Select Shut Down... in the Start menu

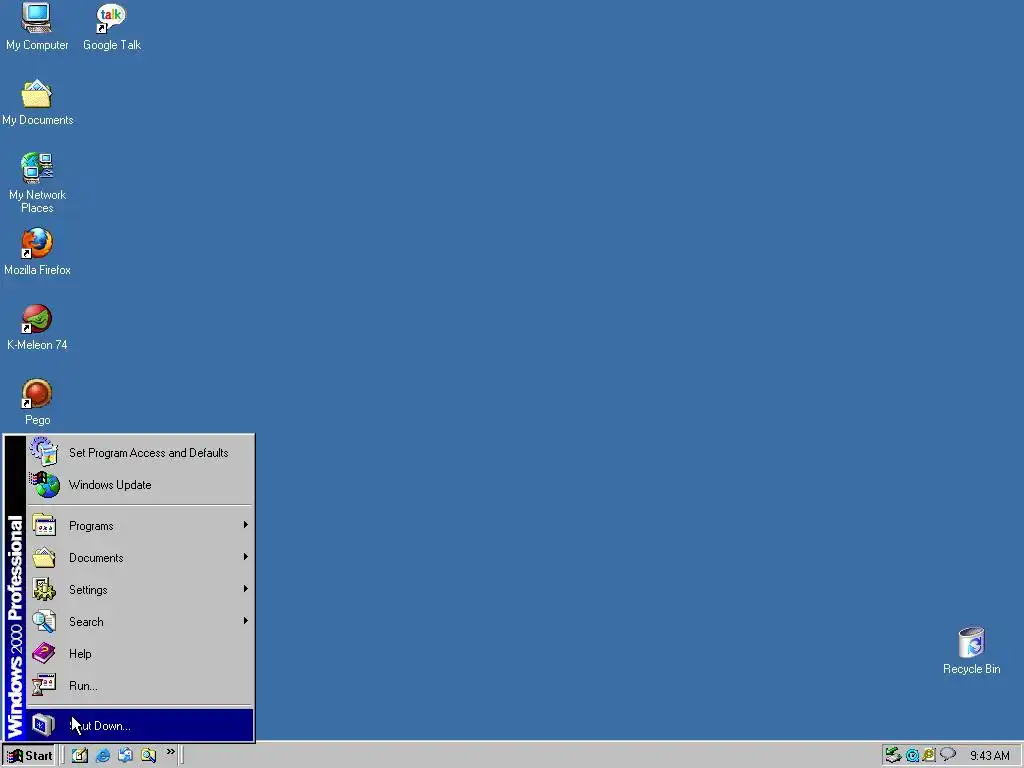[140, 726]
